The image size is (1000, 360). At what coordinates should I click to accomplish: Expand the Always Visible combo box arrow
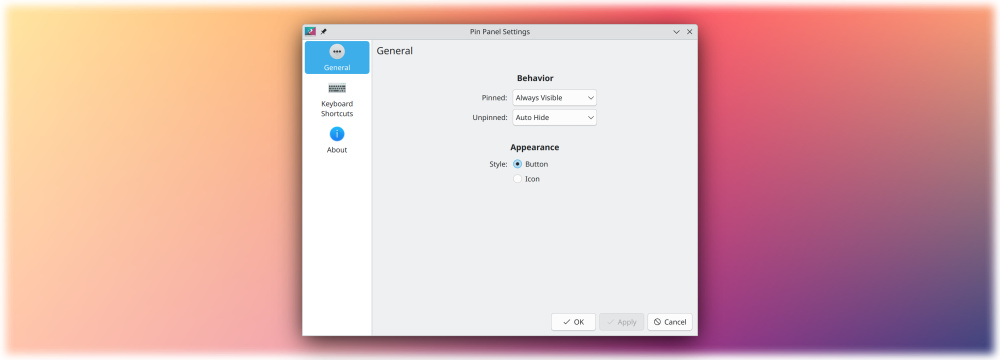click(x=591, y=98)
